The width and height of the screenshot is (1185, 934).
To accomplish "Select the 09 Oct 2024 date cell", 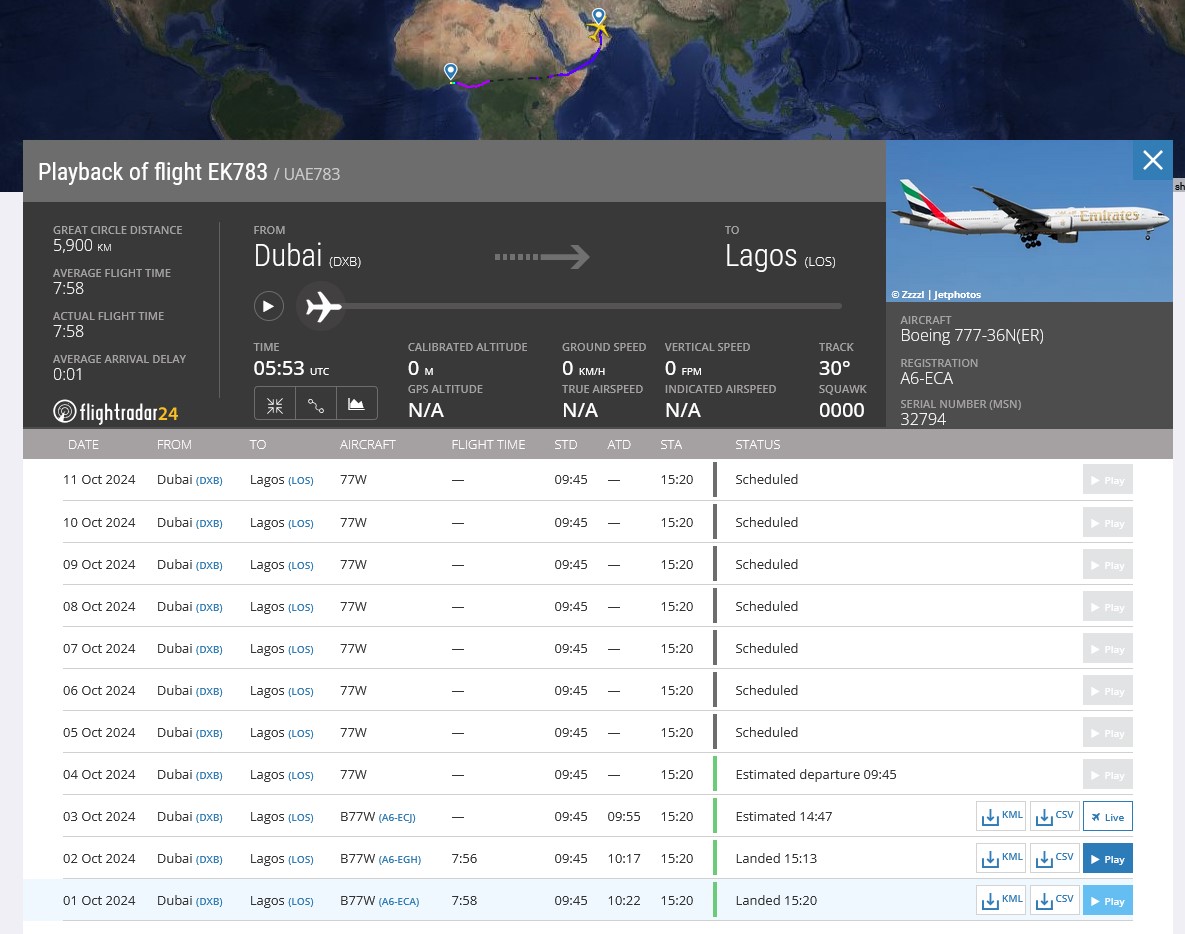I will [x=99, y=564].
